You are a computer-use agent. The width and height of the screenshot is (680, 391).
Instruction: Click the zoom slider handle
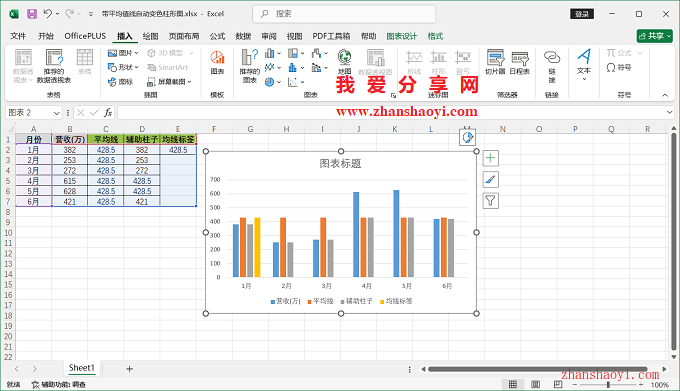pos(608,384)
